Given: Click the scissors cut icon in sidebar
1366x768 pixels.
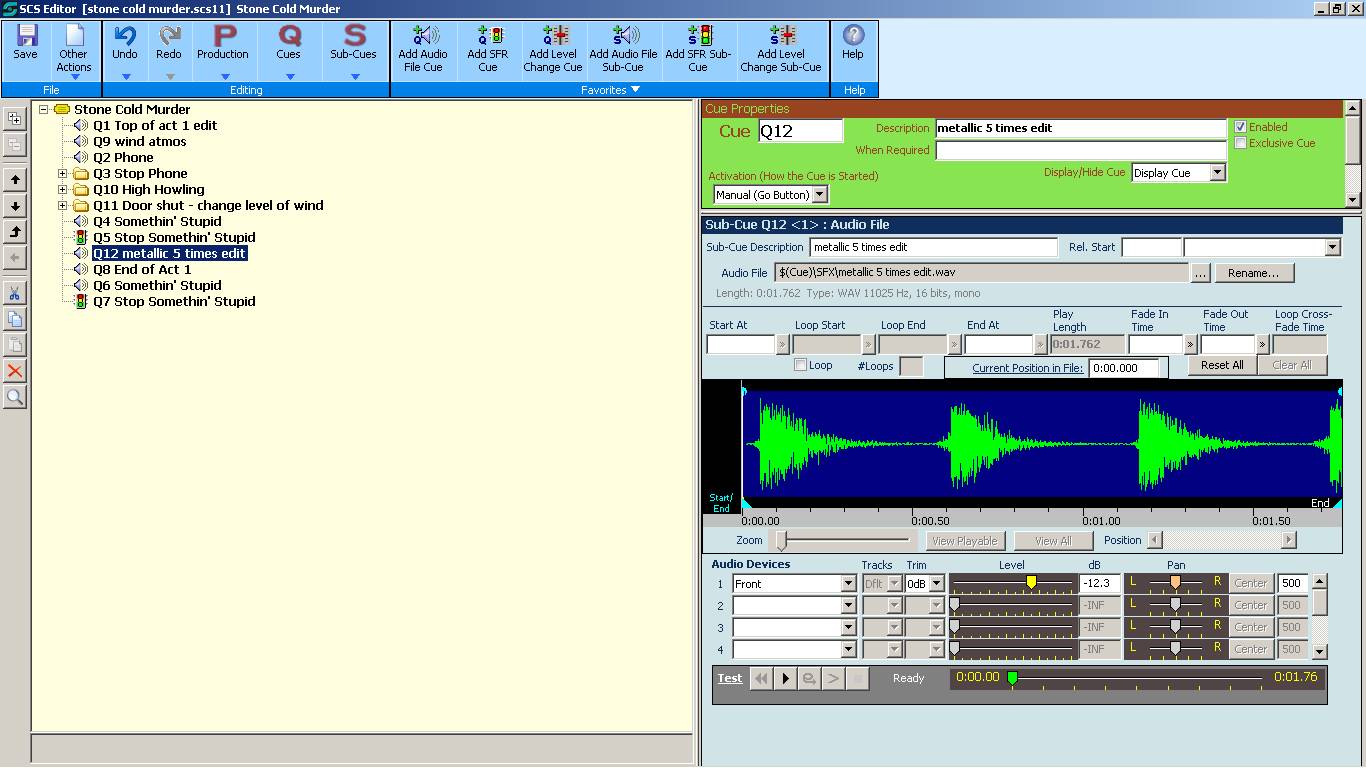Looking at the screenshot, I should (15, 293).
